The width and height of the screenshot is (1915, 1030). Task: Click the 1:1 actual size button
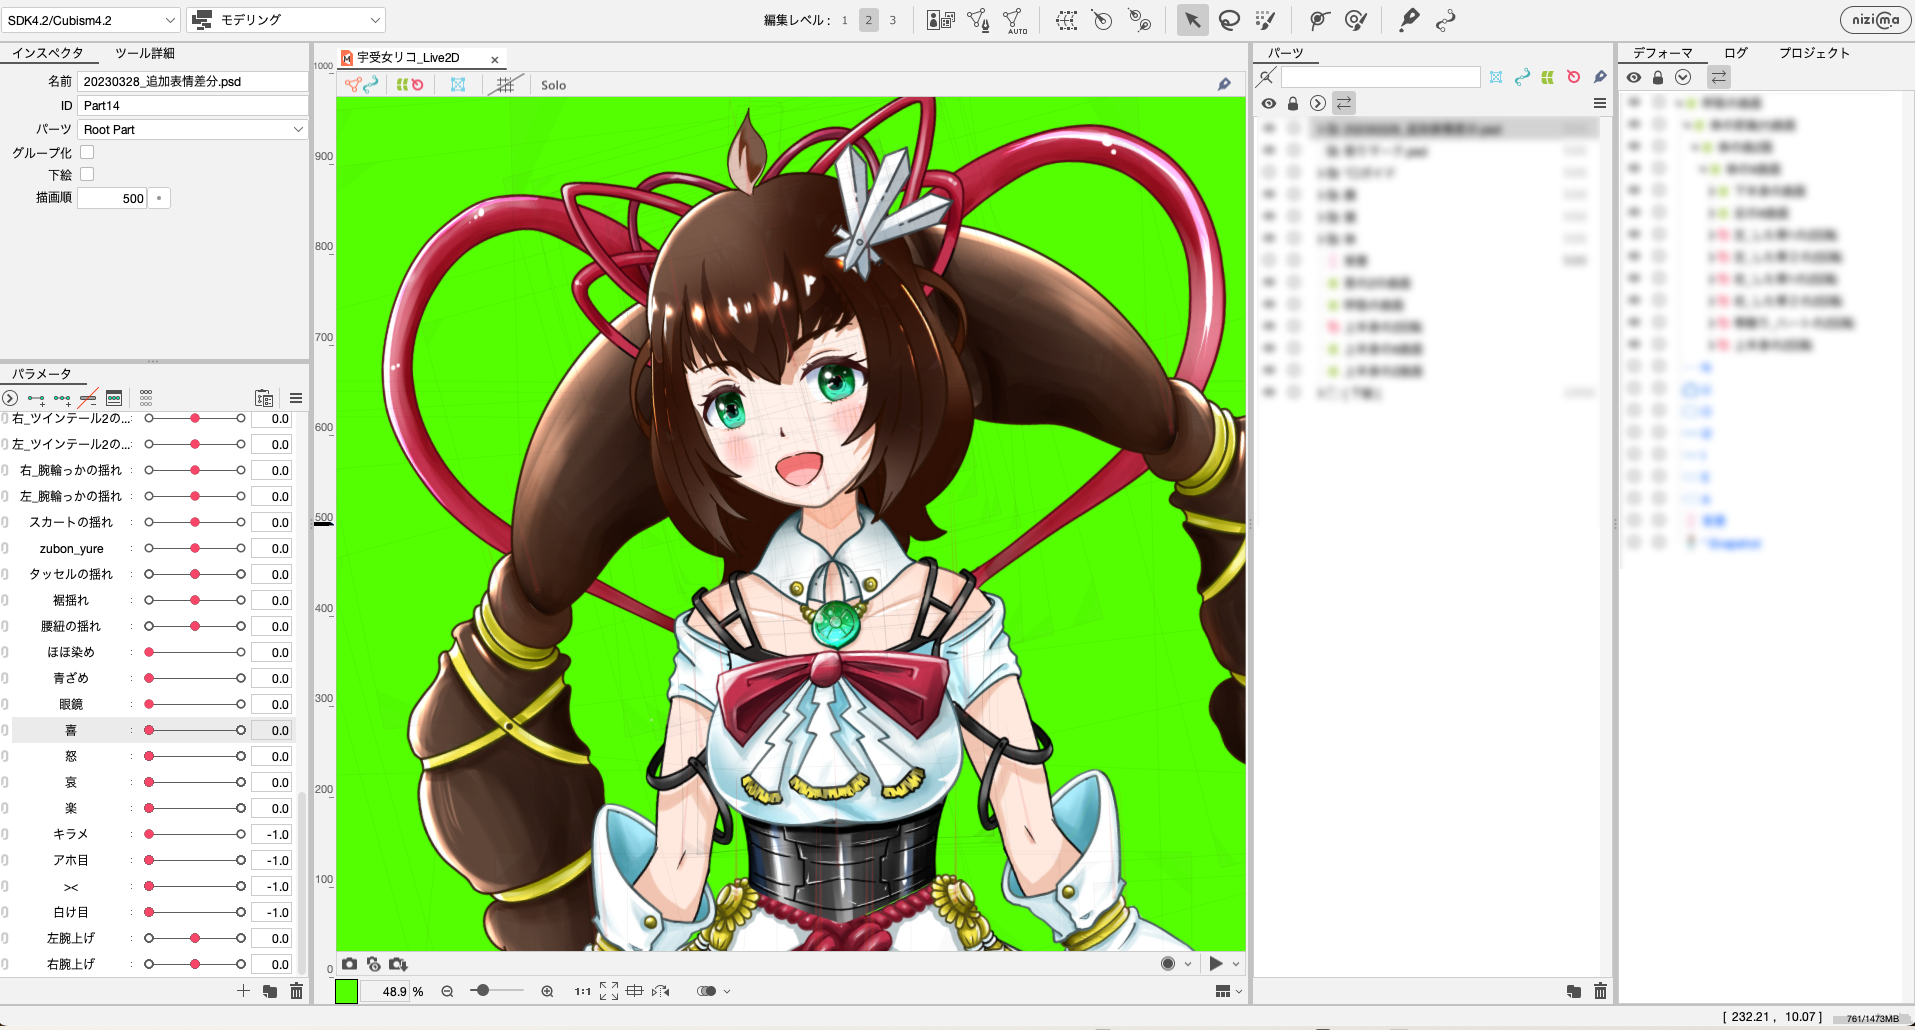pyautogui.click(x=582, y=991)
